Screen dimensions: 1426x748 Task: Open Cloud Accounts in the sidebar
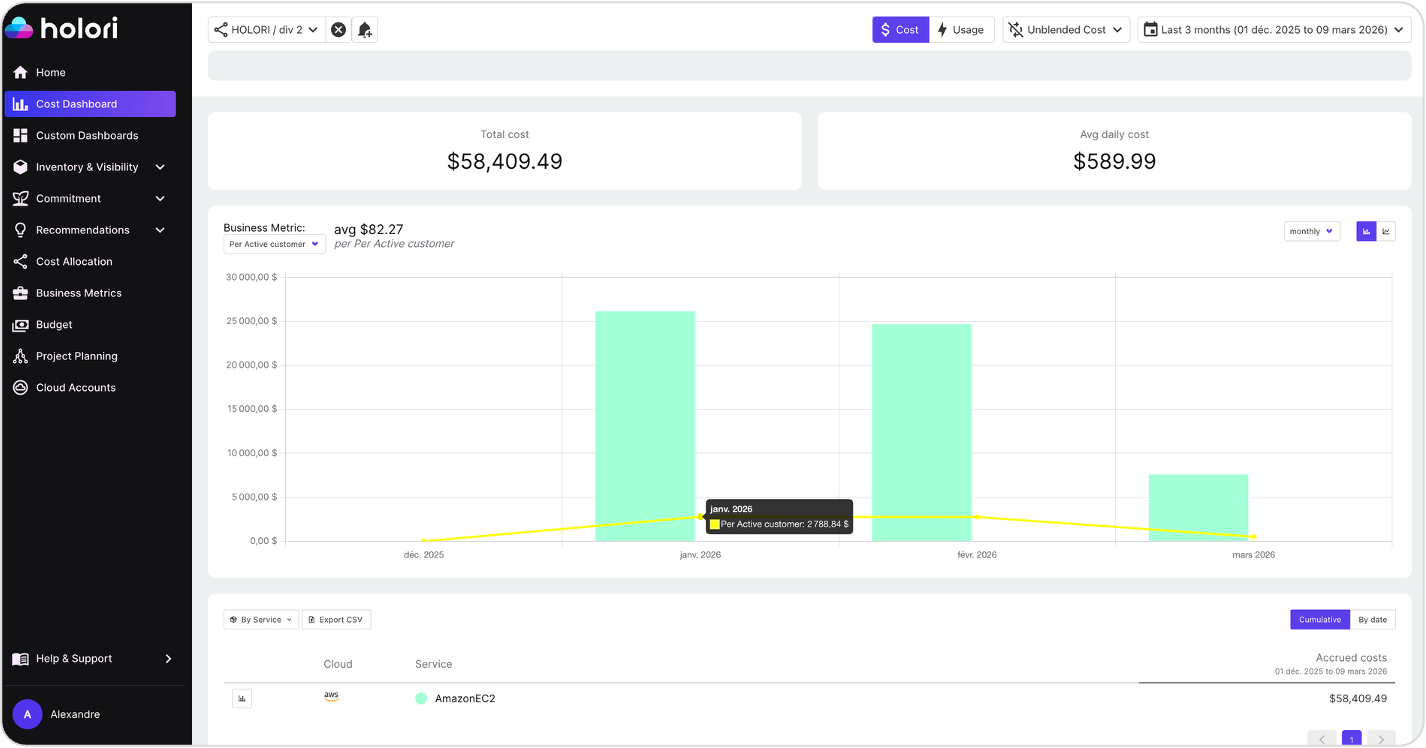point(78,387)
